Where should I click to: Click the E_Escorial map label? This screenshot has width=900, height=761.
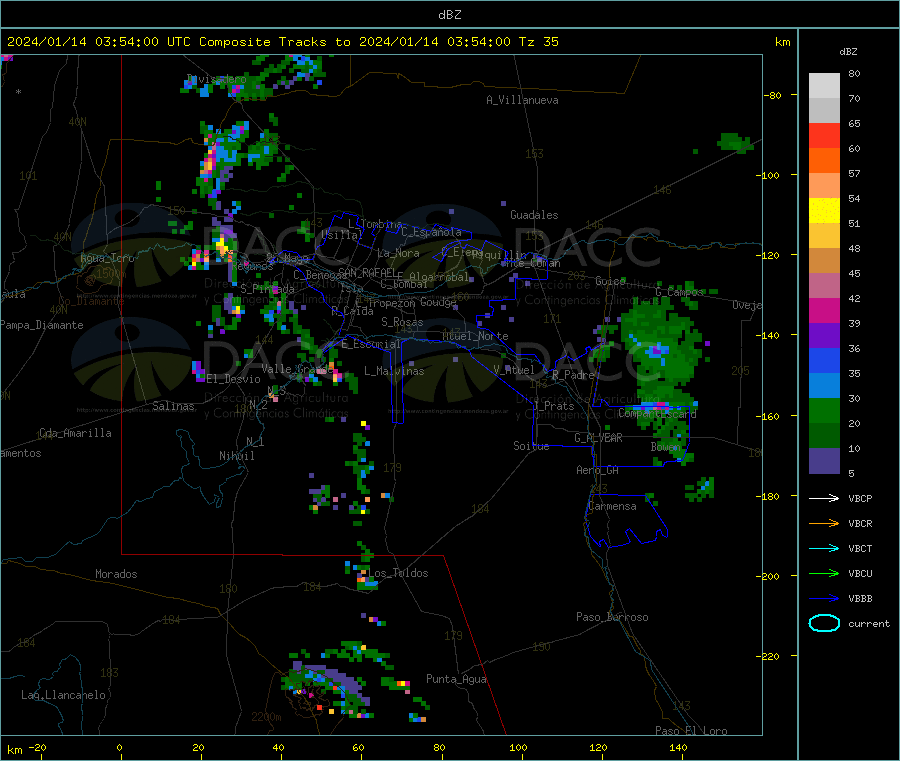(x=370, y=344)
